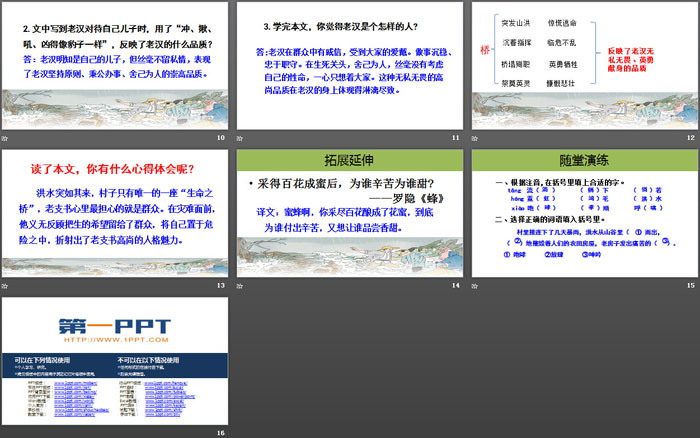Click slide number label 14
Screen dimensions: 700x438
coord(456,285)
